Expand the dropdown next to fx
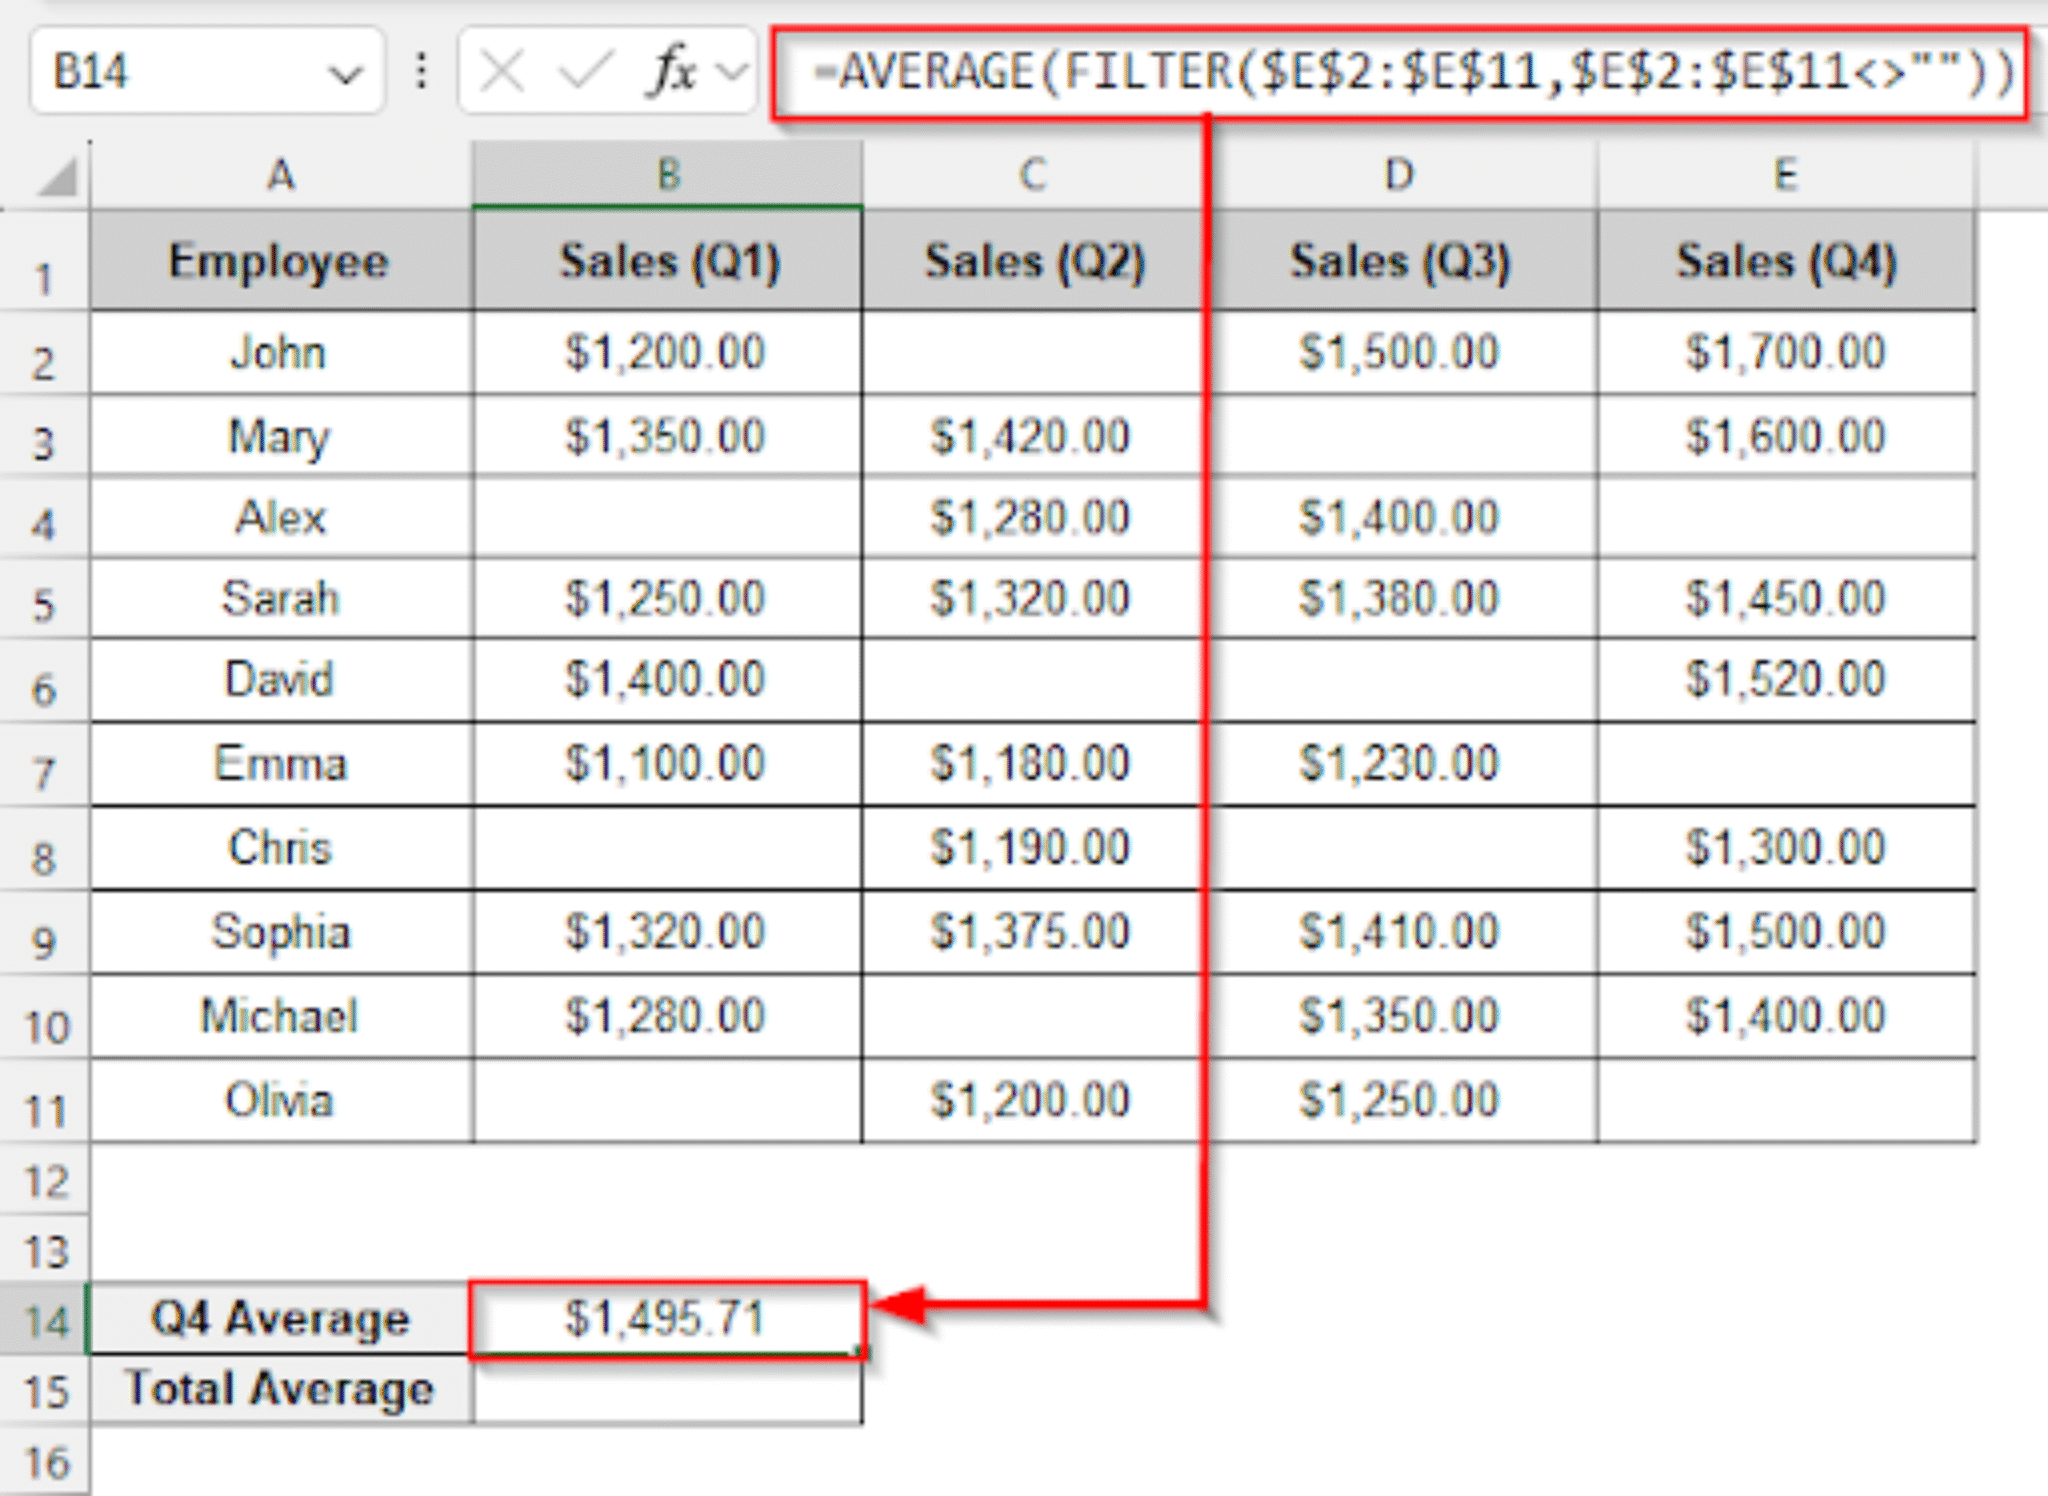 [734, 73]
